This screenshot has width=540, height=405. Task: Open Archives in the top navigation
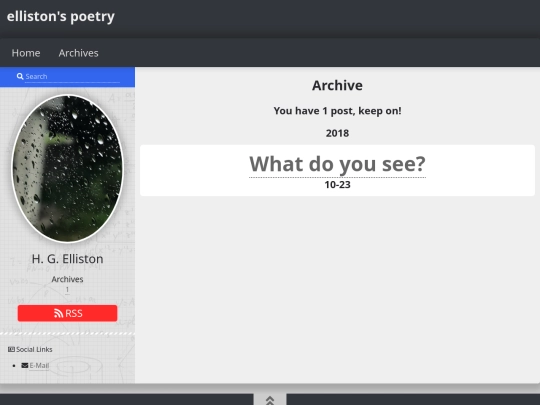(79, 53)
